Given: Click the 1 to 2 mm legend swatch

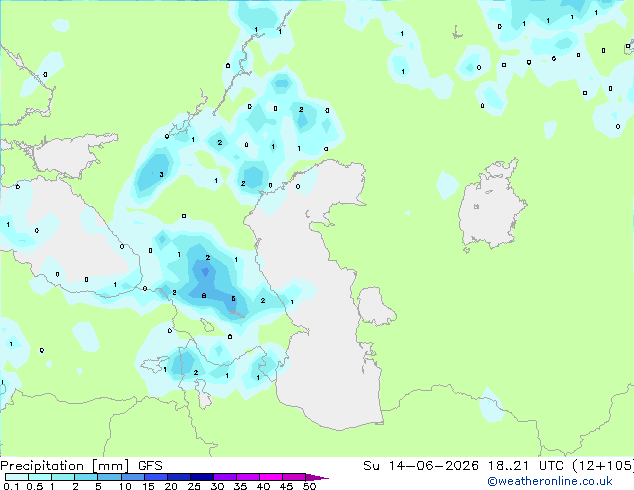Looking at the screenshot, I should click(x=63, y=477).
